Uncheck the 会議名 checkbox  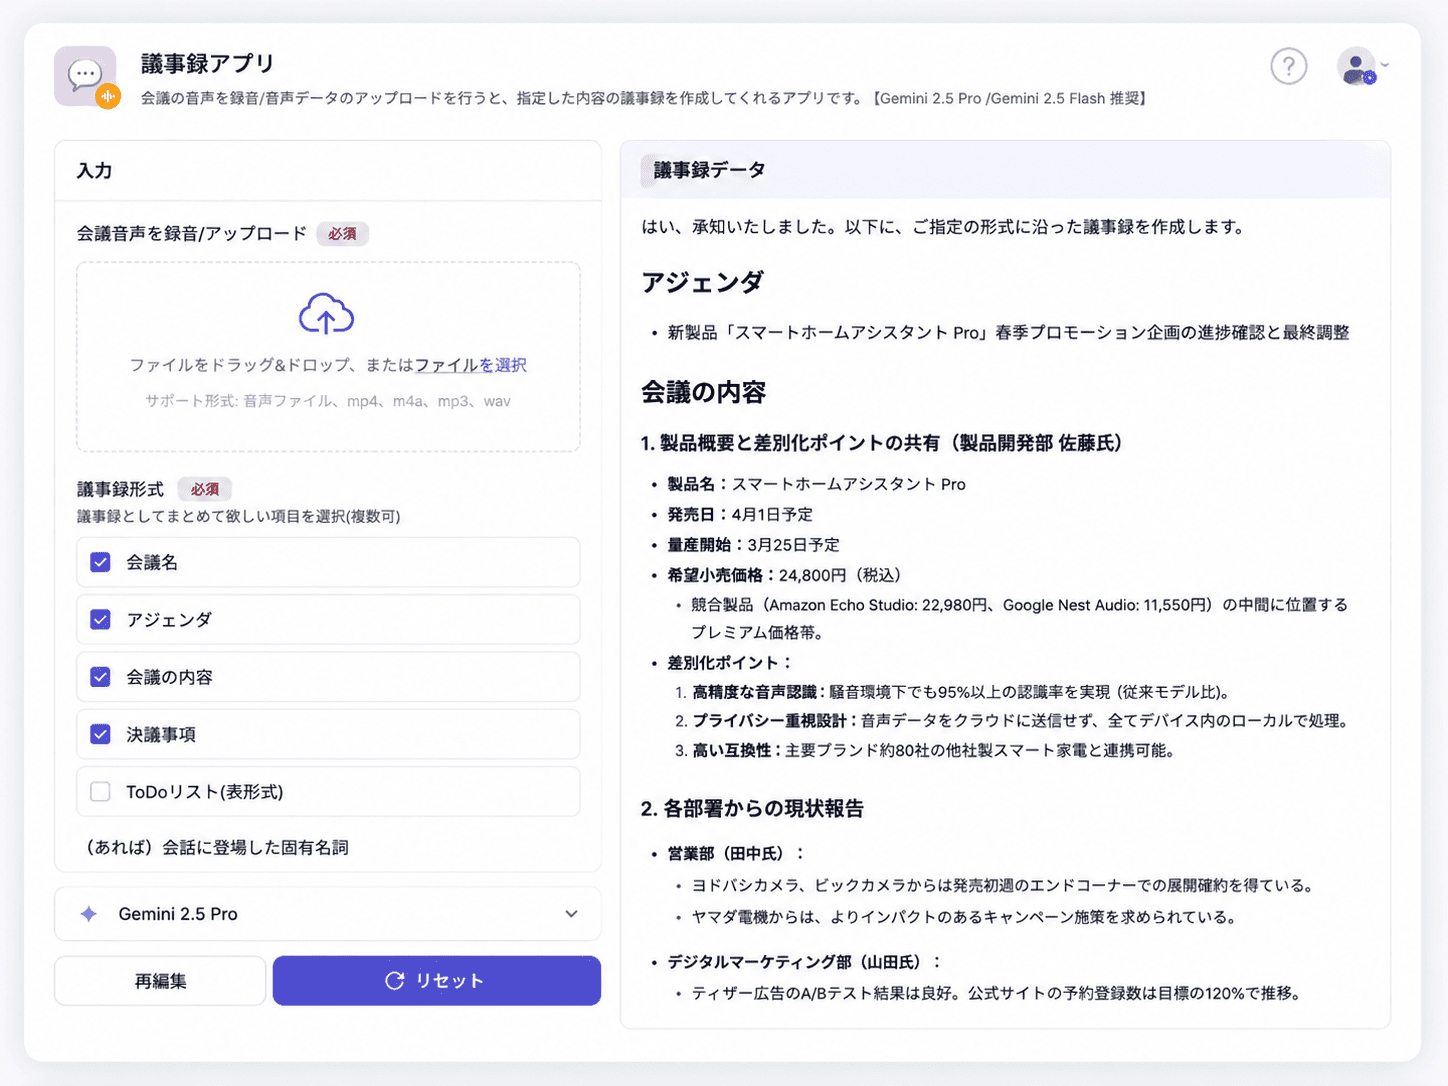(x=100, y=562)
